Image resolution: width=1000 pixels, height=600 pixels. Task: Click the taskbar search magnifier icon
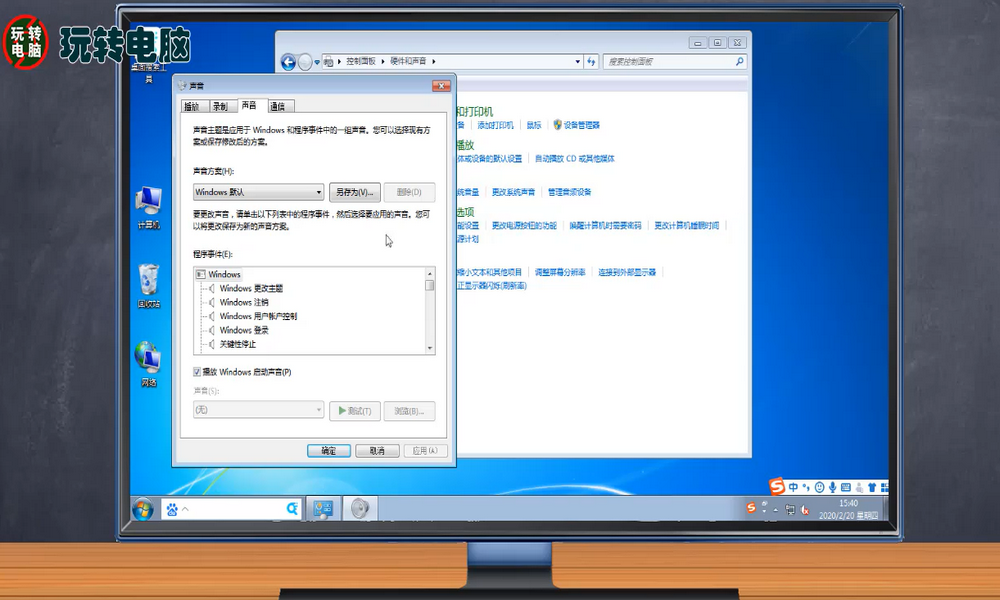pos(292,509)
